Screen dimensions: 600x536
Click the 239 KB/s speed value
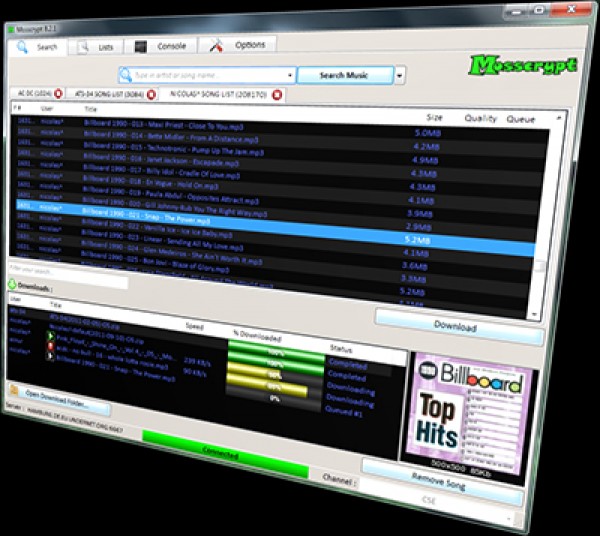point(197,361)
